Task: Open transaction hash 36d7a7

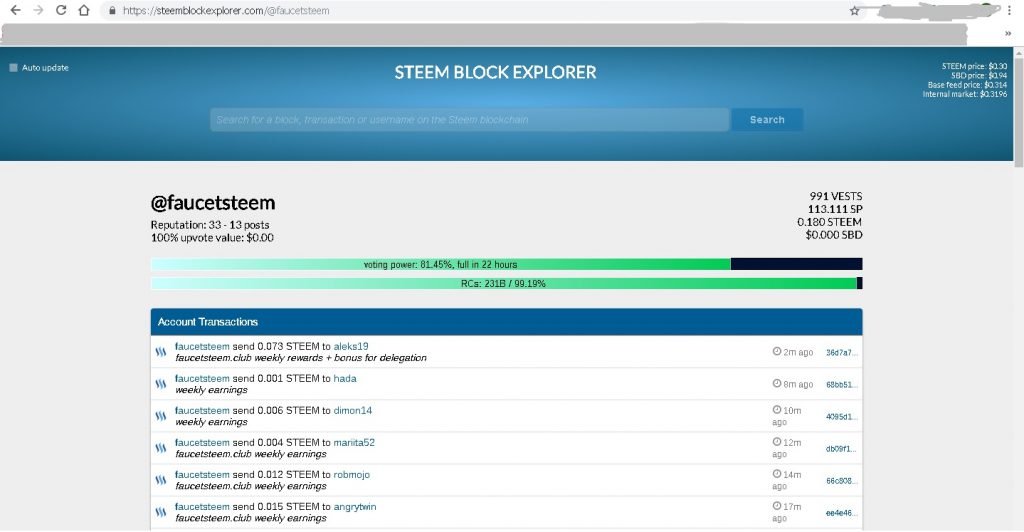Action: (841, 352)
